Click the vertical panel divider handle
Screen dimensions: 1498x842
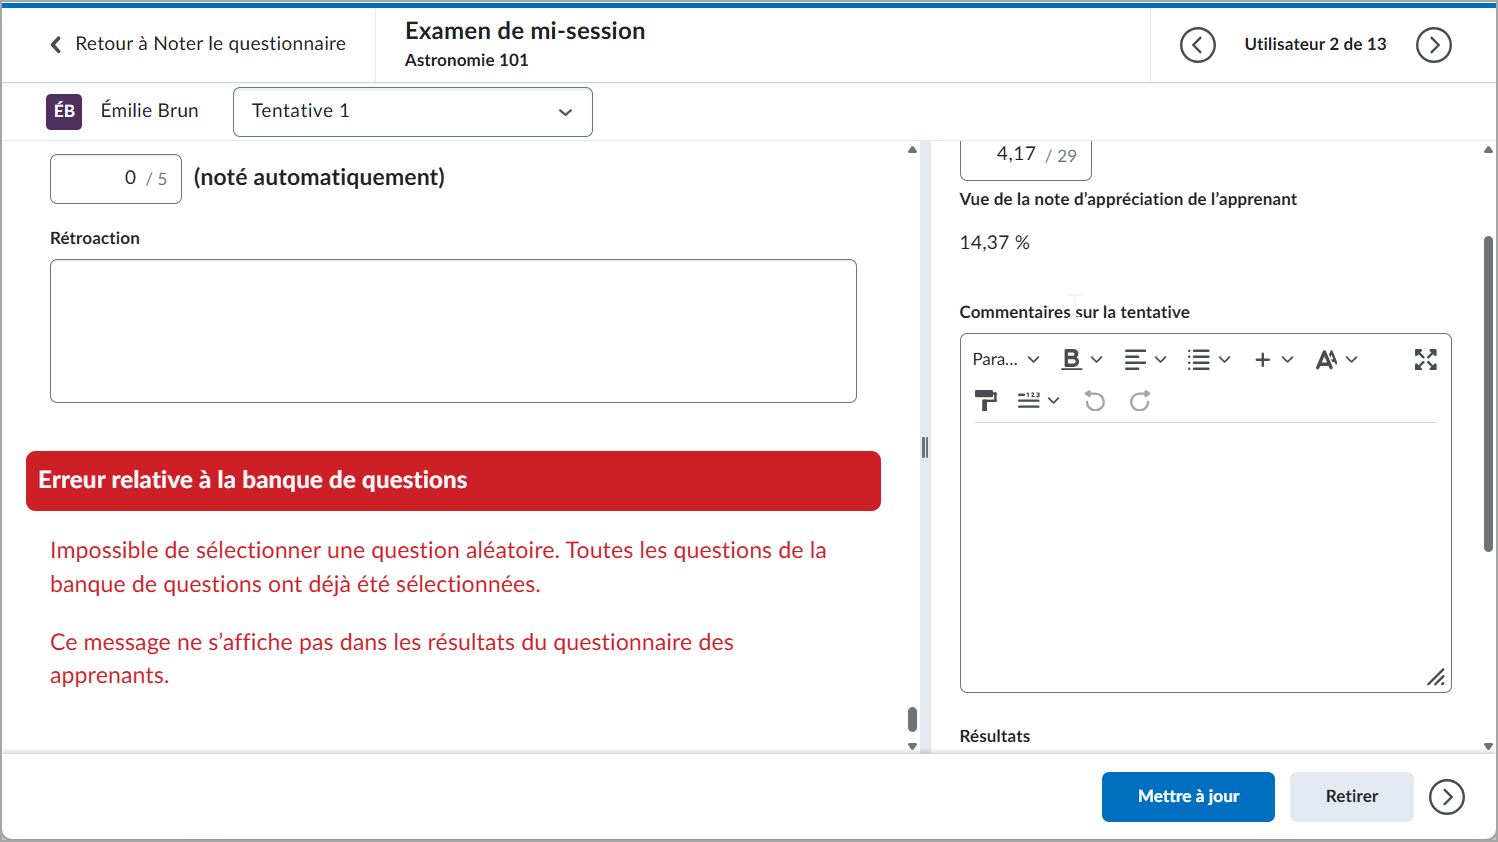click(925, 448)
